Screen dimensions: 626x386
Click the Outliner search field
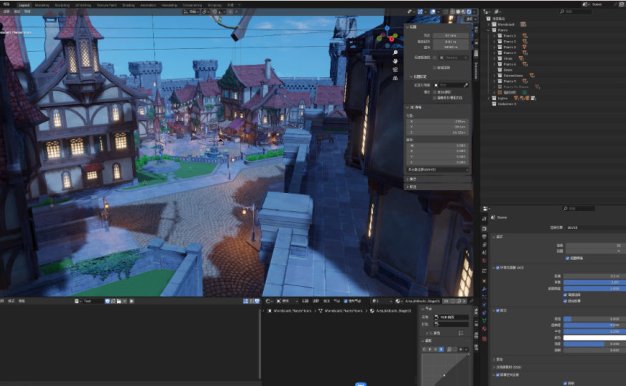tap(575, 12)
